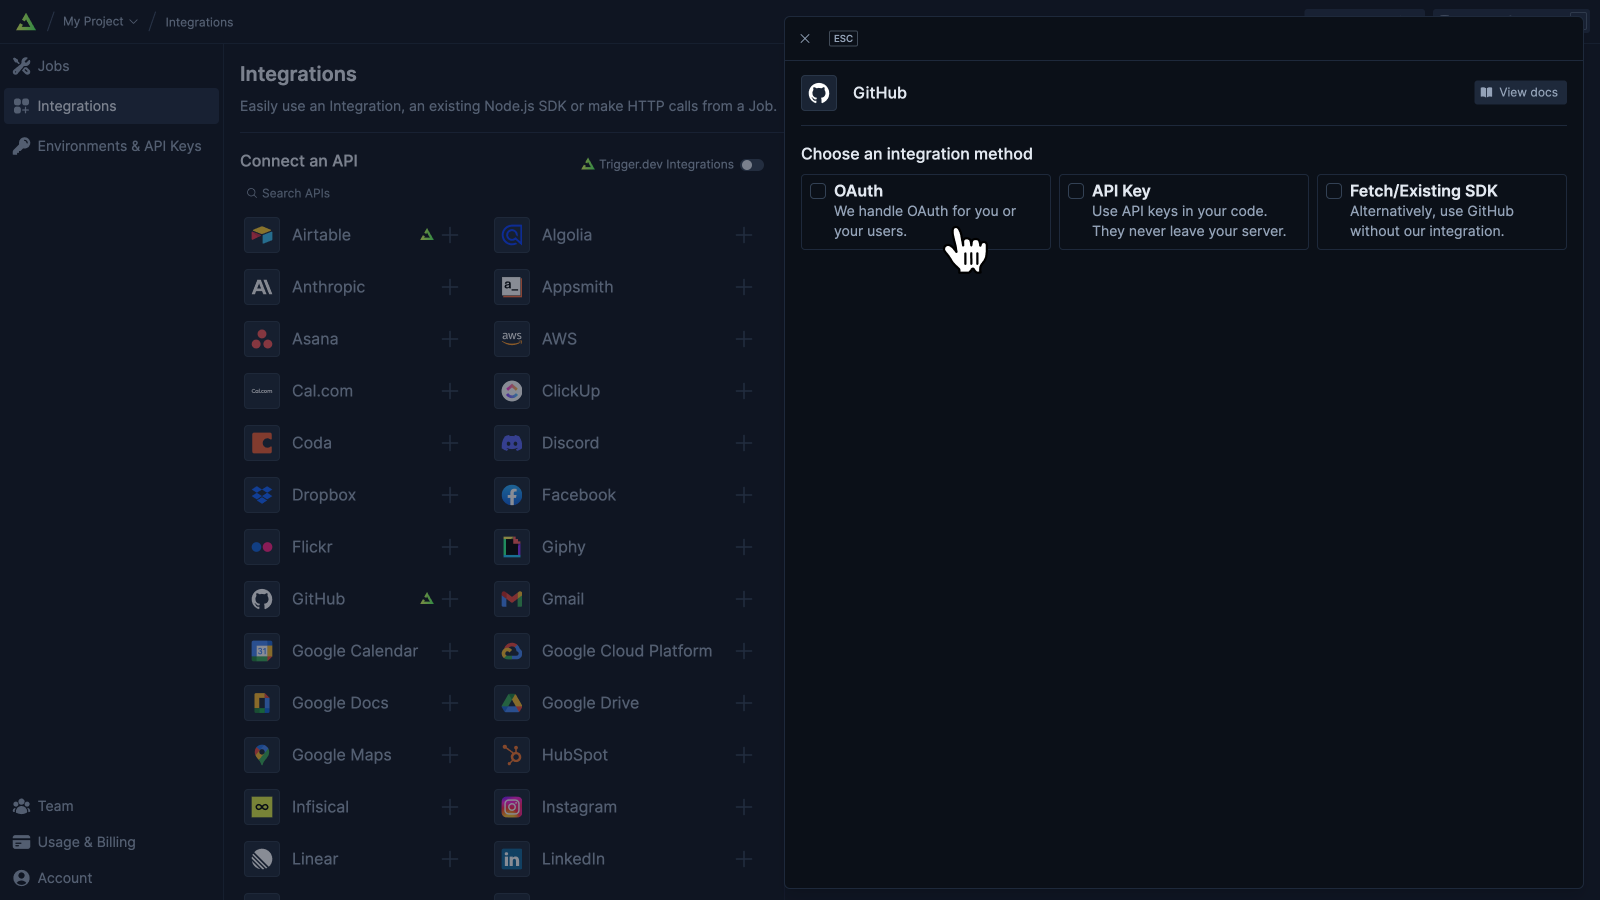Screen dimensions: 1600x900
Task: Check the Fetch/Existing SDK method
Action: pyautogui.click(x=1334, y=191)
